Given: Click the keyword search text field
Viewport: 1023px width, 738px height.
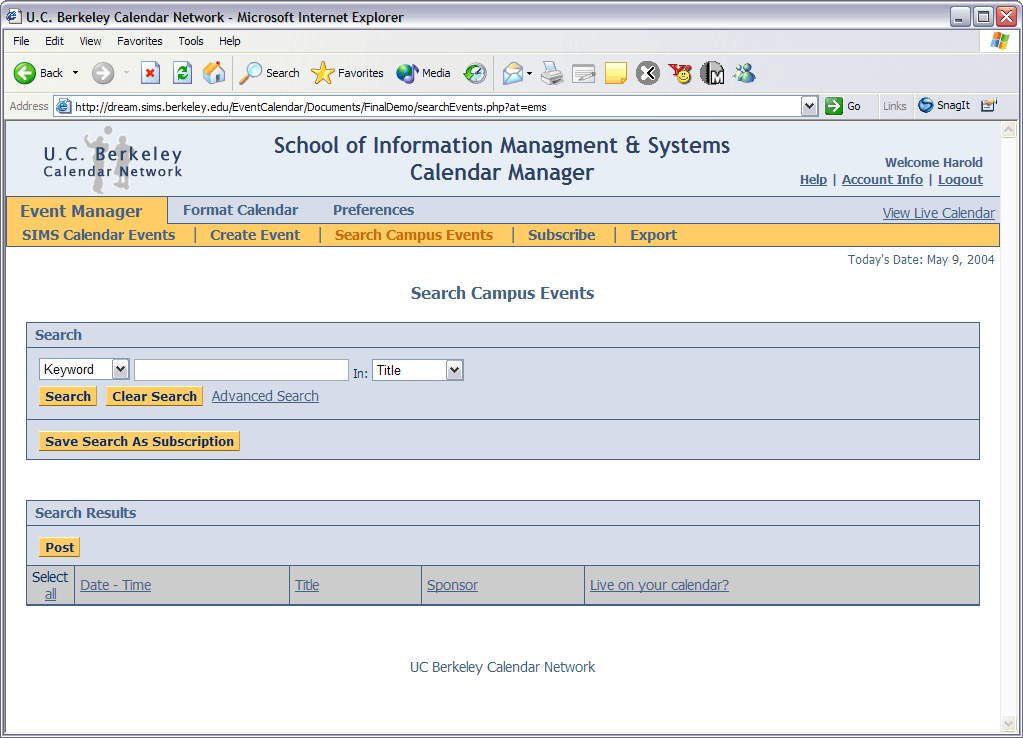Looking at the screenshot, I should tap(241, 369).
